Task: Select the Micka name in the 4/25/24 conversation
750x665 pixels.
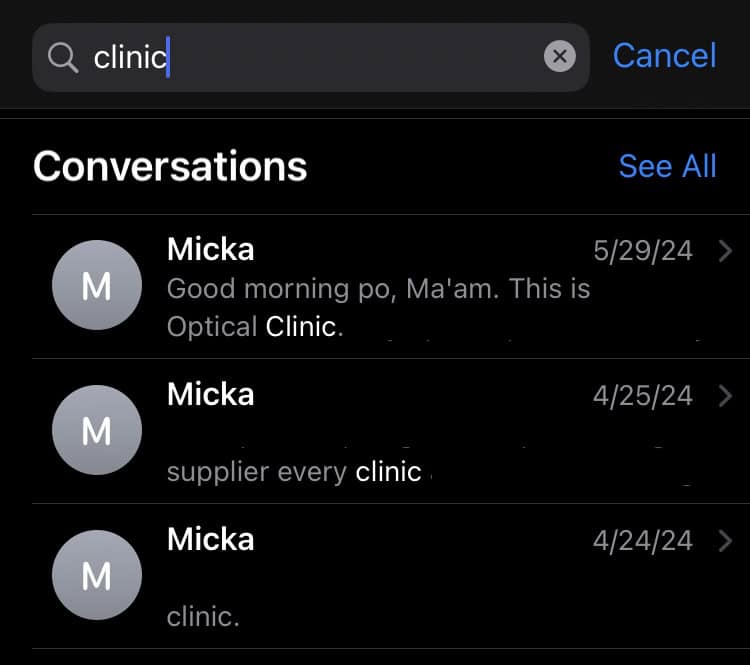Action: [211, 395]
